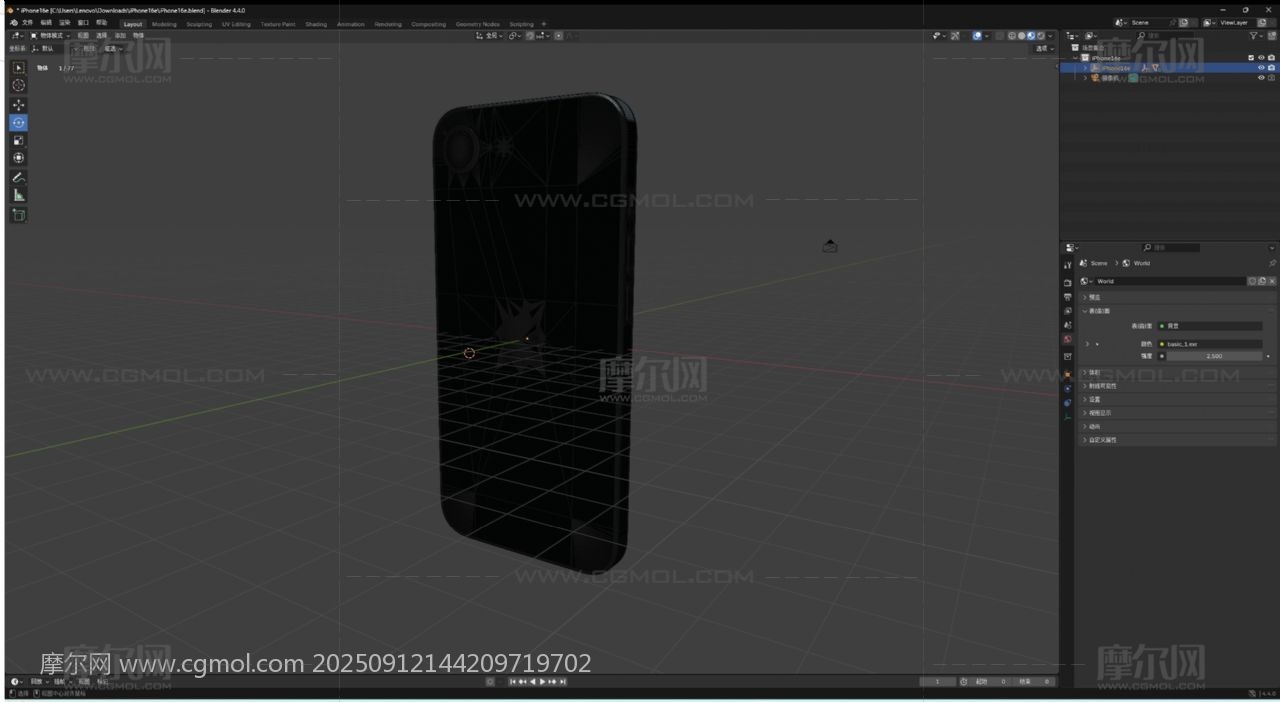Screen dimensions: 1280x702
Task: Open Render properties tab
Action: coord(1068,283)
